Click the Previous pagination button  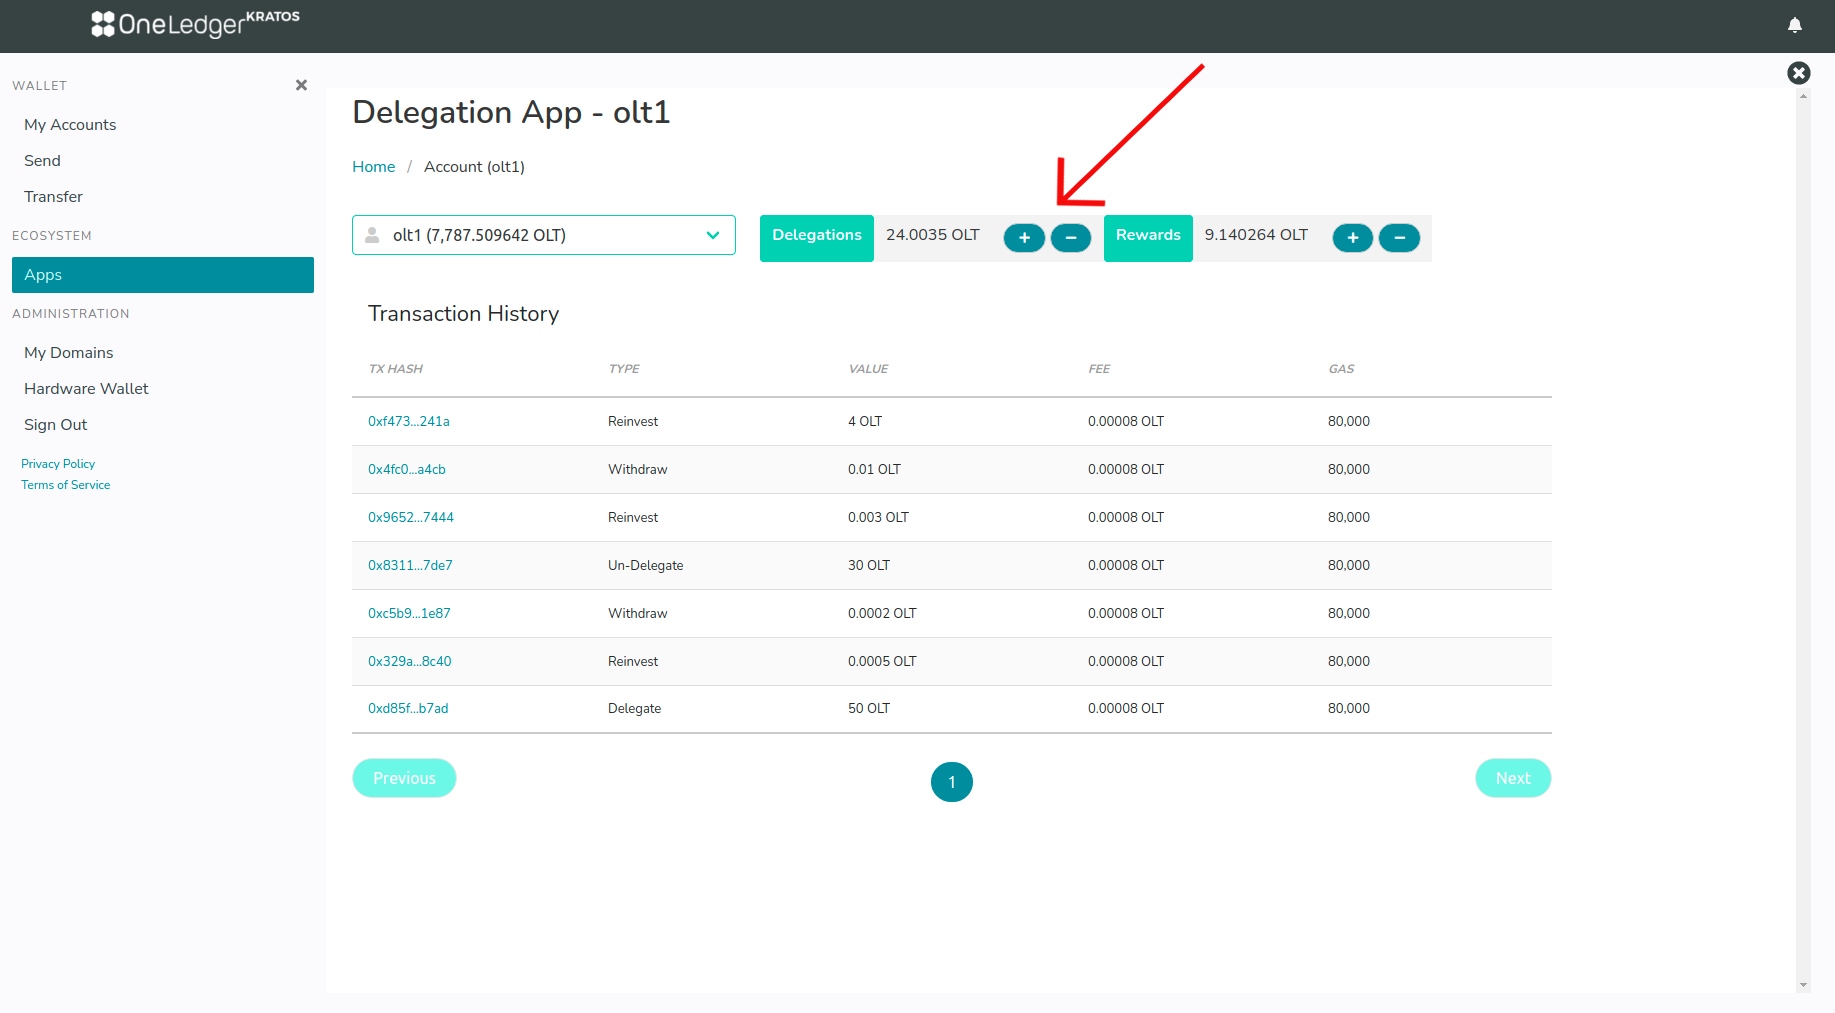[404, 778]
